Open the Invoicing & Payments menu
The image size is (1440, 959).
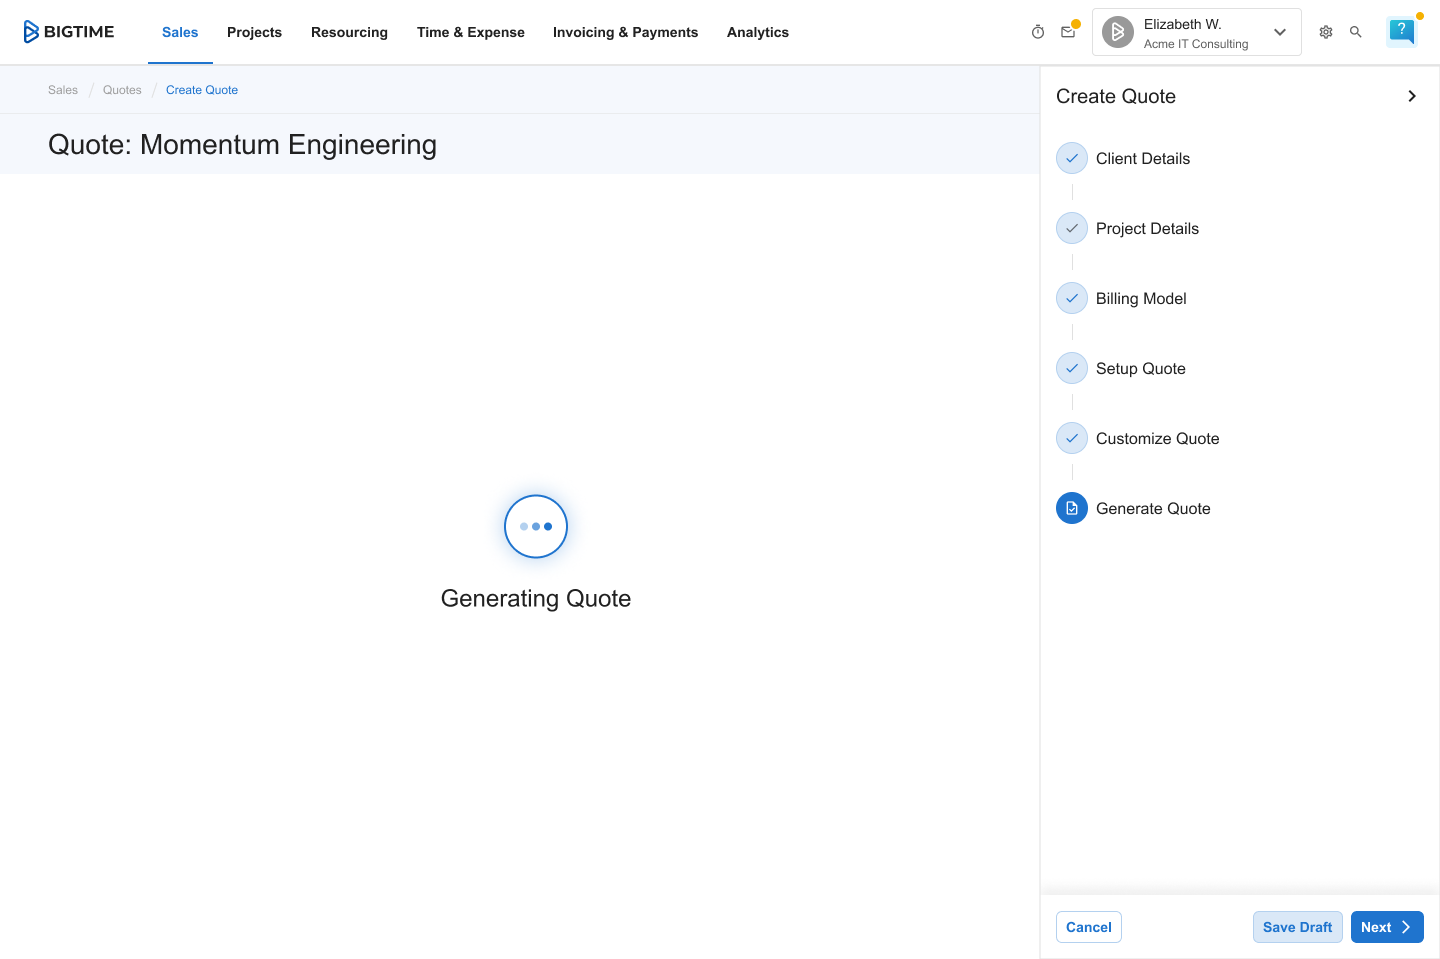pyautogui.click(x=625, y=32)
